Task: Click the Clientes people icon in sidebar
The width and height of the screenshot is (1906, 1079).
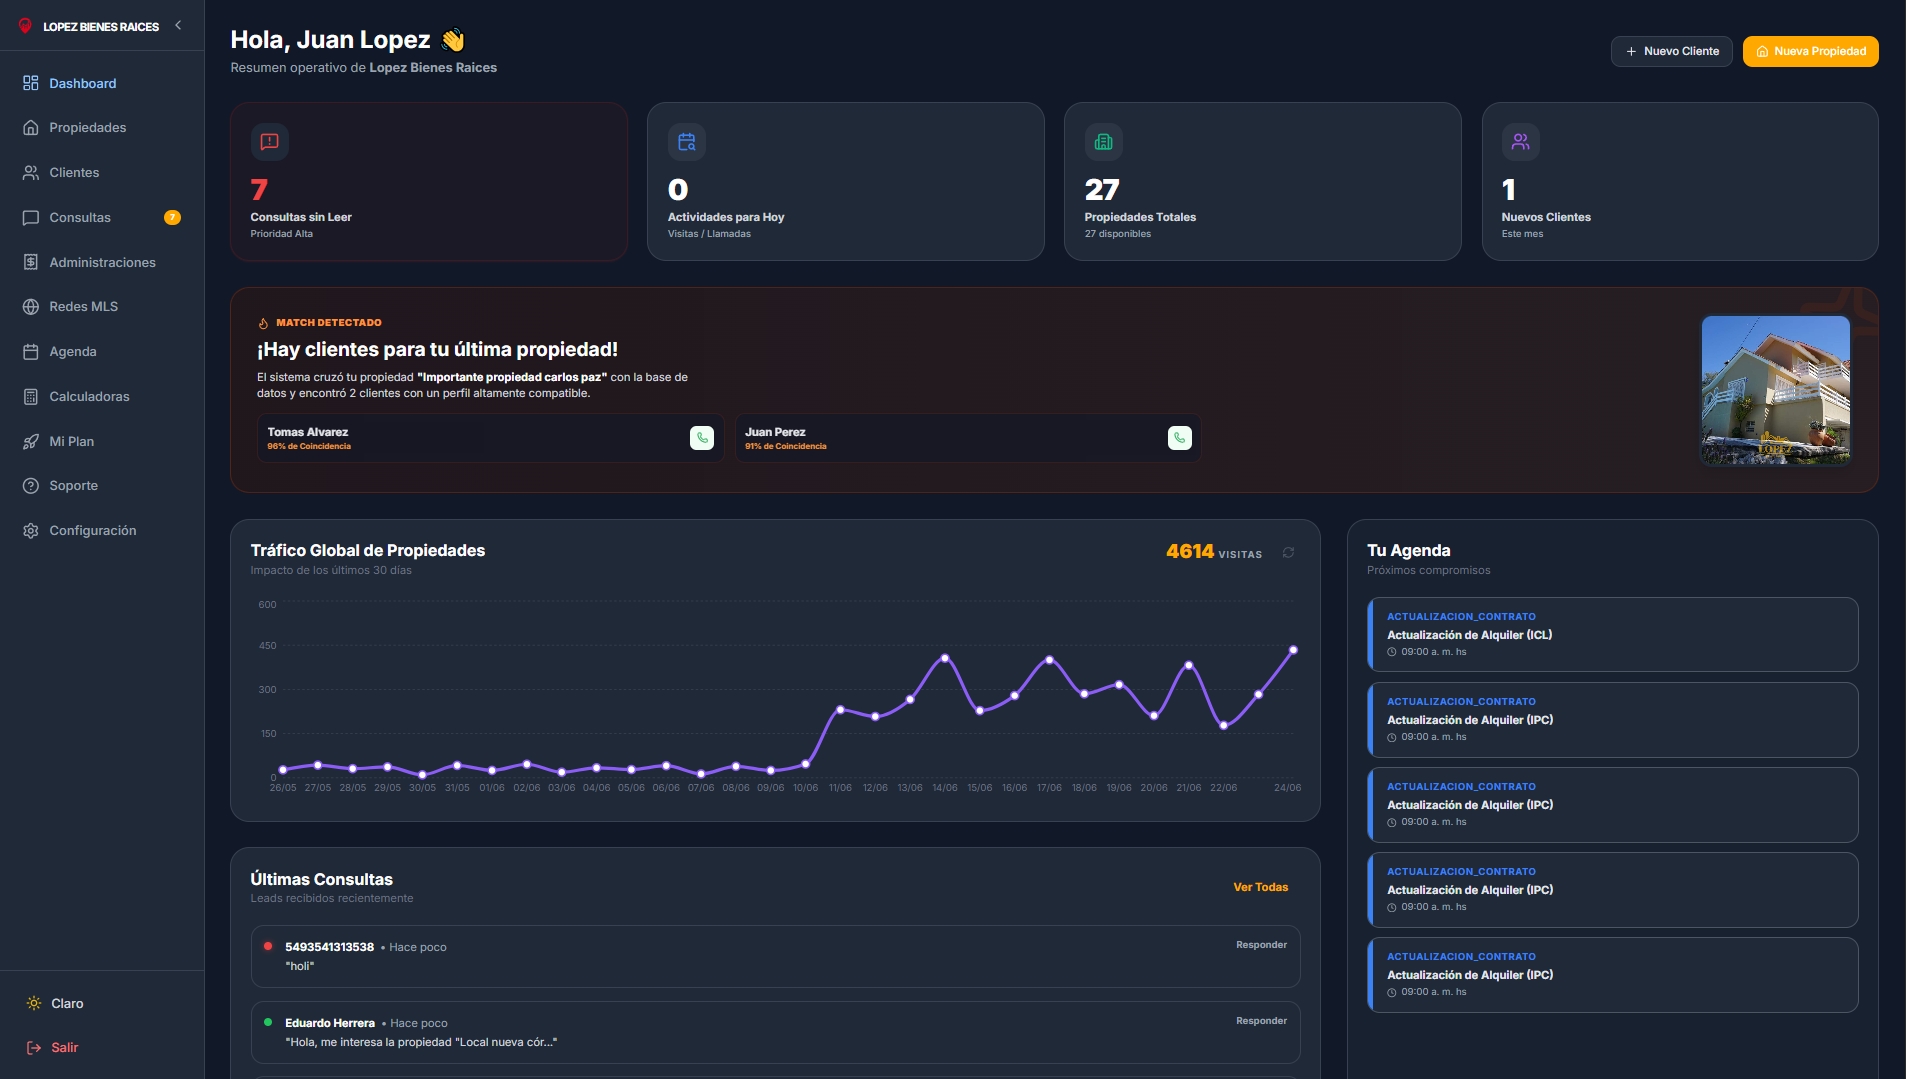Action: (x=31, y=173)
